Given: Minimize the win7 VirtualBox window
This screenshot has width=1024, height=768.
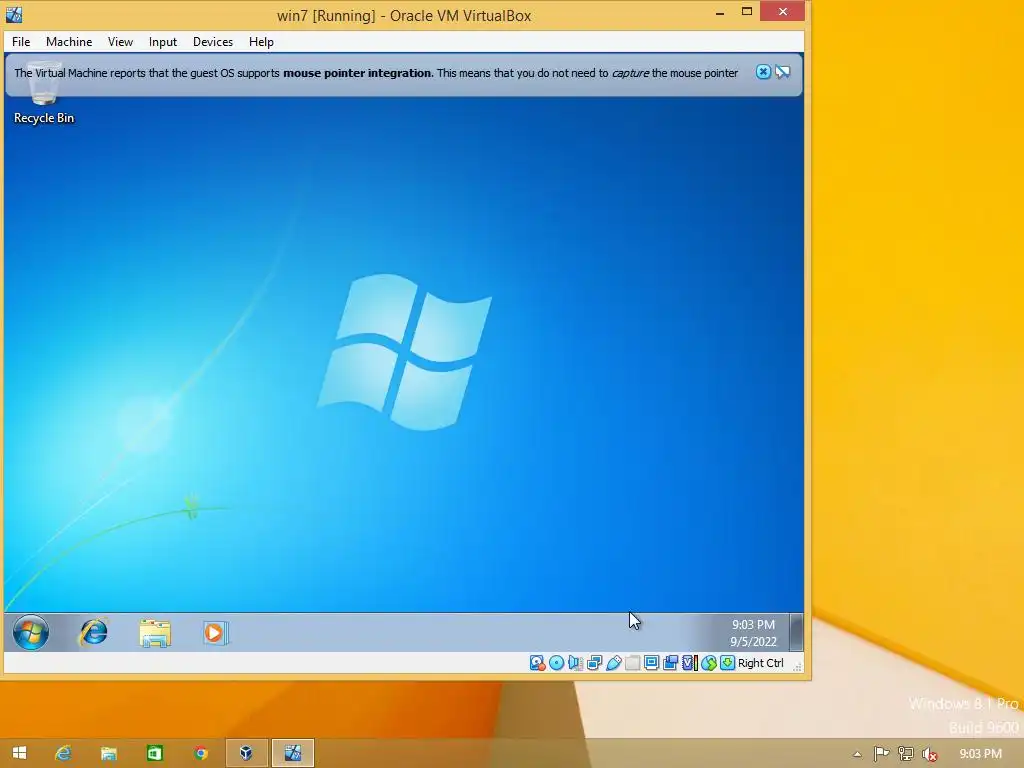Looking at the screenshot, I should 720,12.
